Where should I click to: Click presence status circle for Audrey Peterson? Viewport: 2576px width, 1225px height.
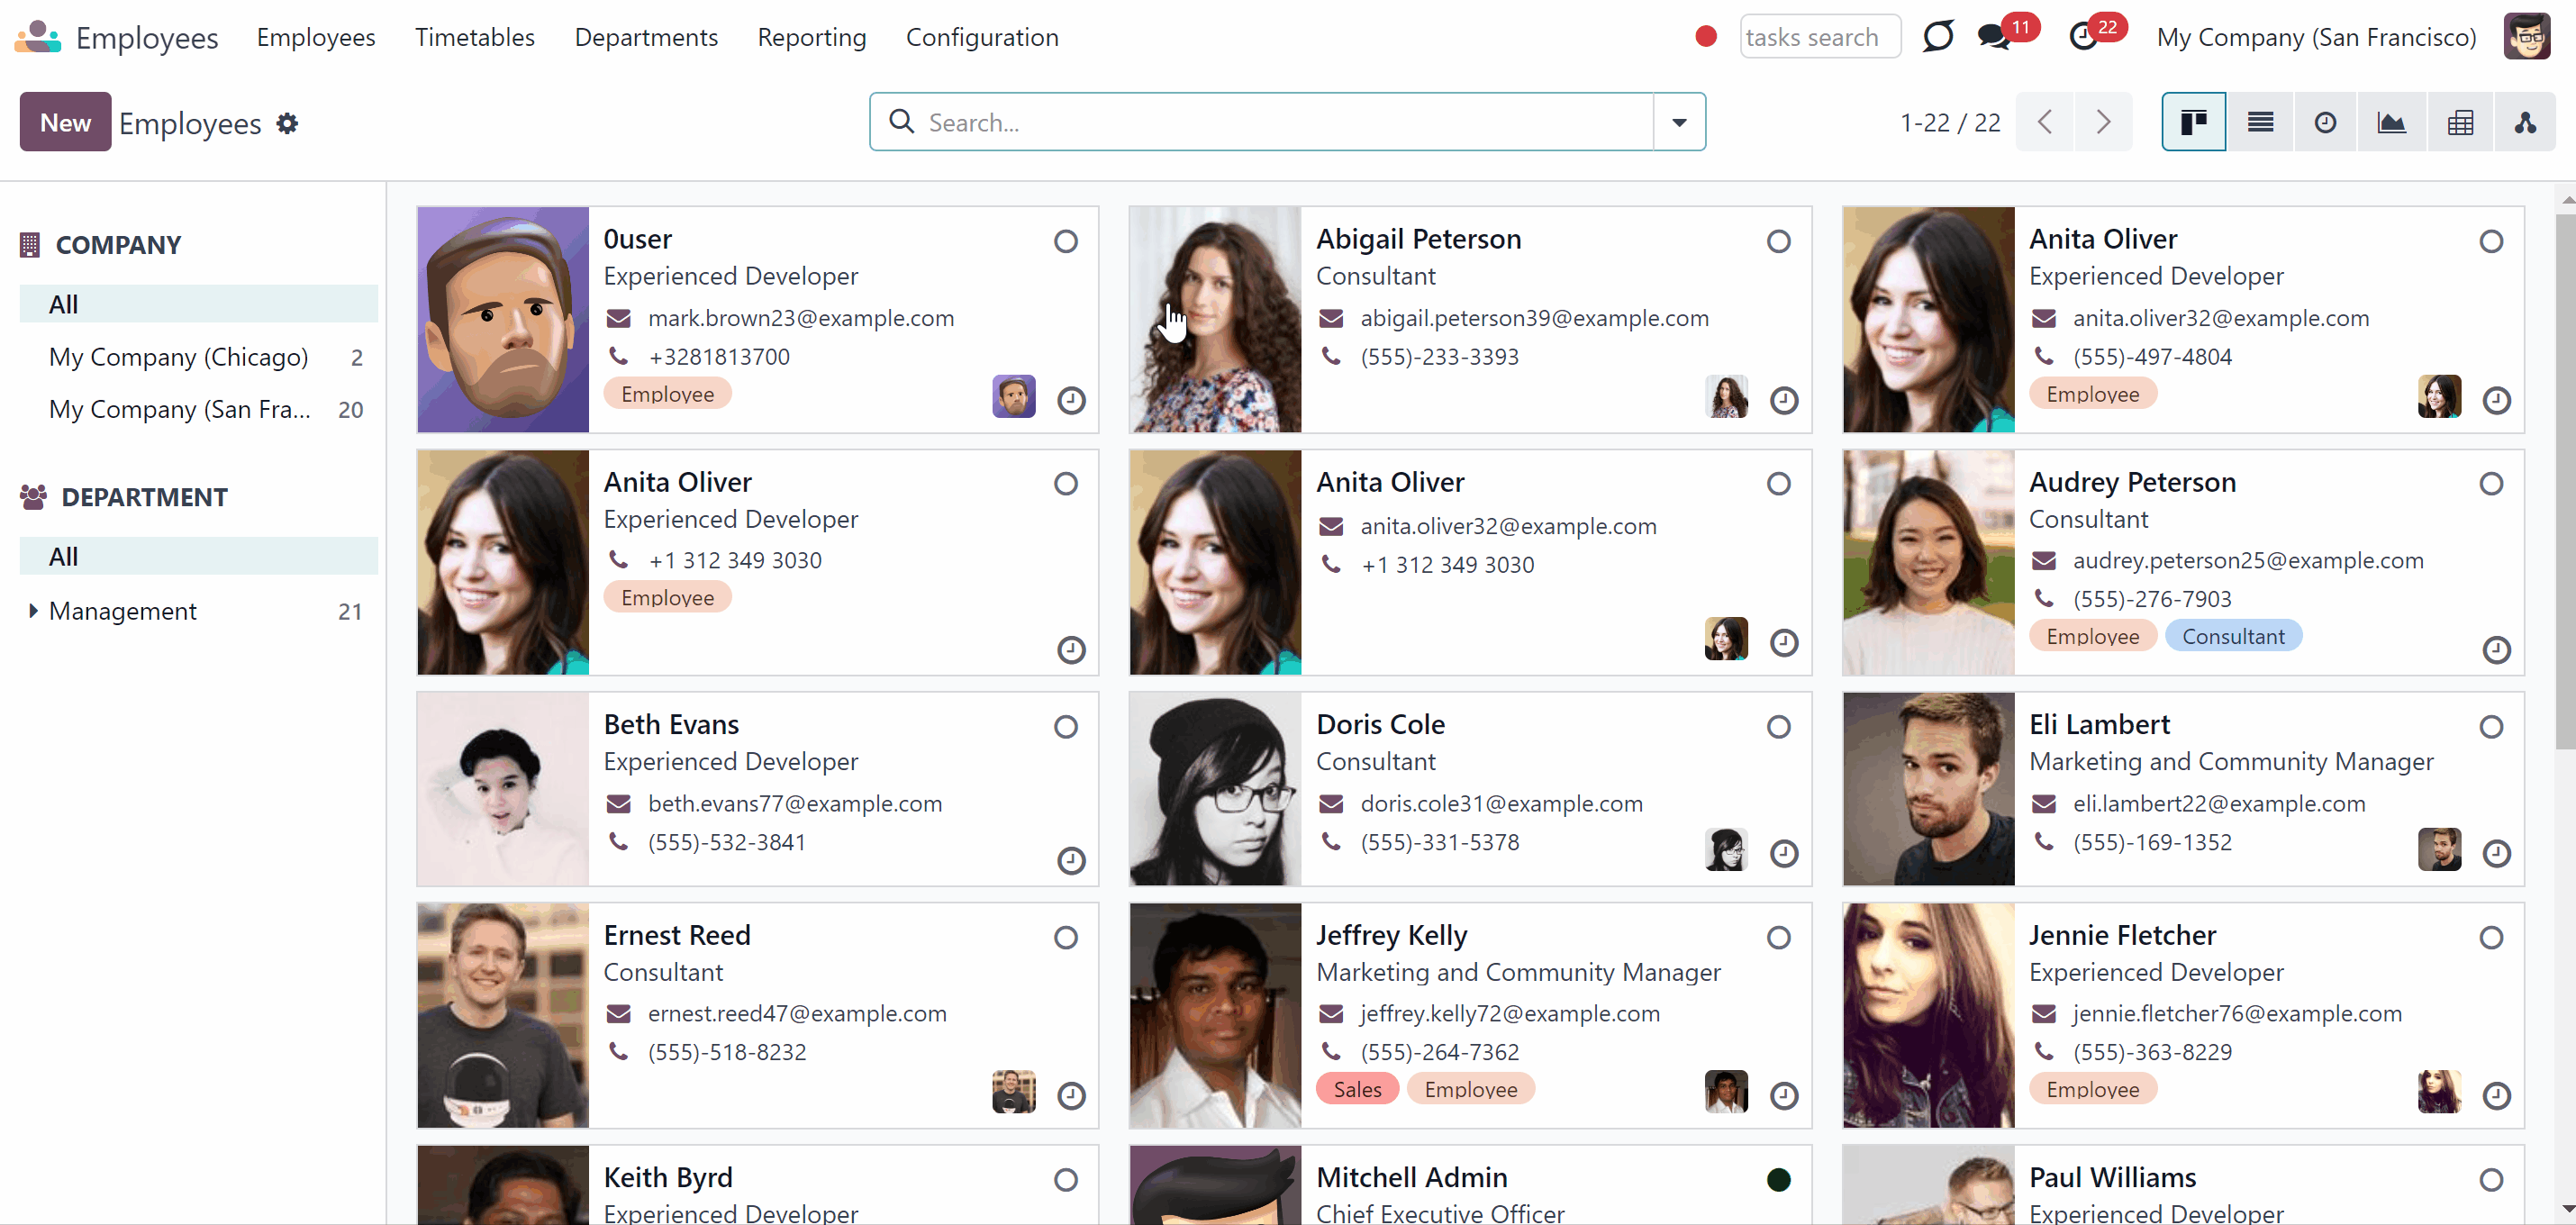[2491, 484]
